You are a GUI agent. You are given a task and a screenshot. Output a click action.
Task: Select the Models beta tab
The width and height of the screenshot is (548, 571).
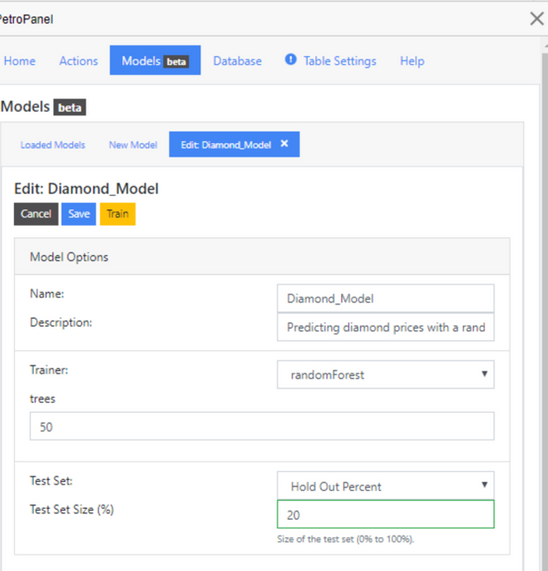coord(155,60)
